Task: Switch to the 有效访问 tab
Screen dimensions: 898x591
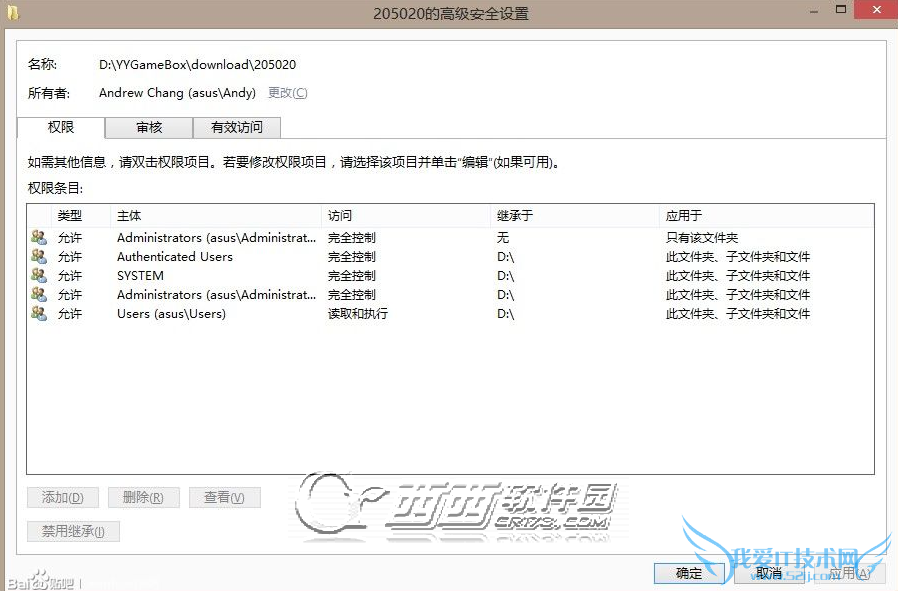Action: pos(237,127)
